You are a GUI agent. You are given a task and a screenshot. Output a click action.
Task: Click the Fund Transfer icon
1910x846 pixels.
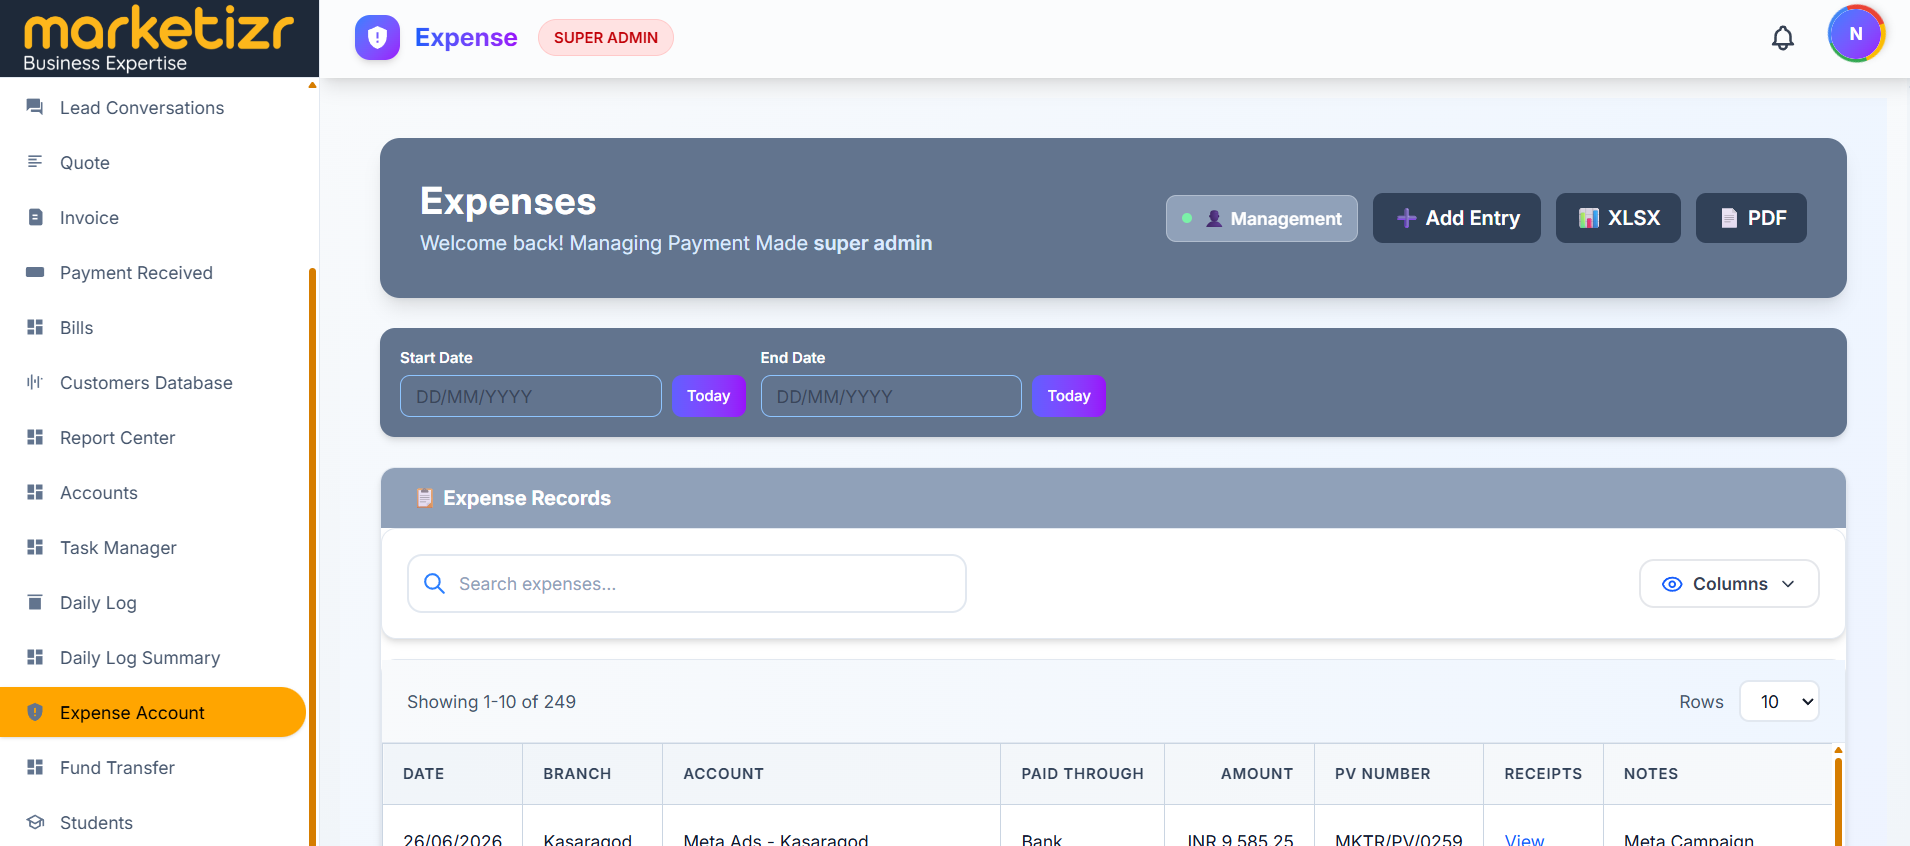point(35,767)
